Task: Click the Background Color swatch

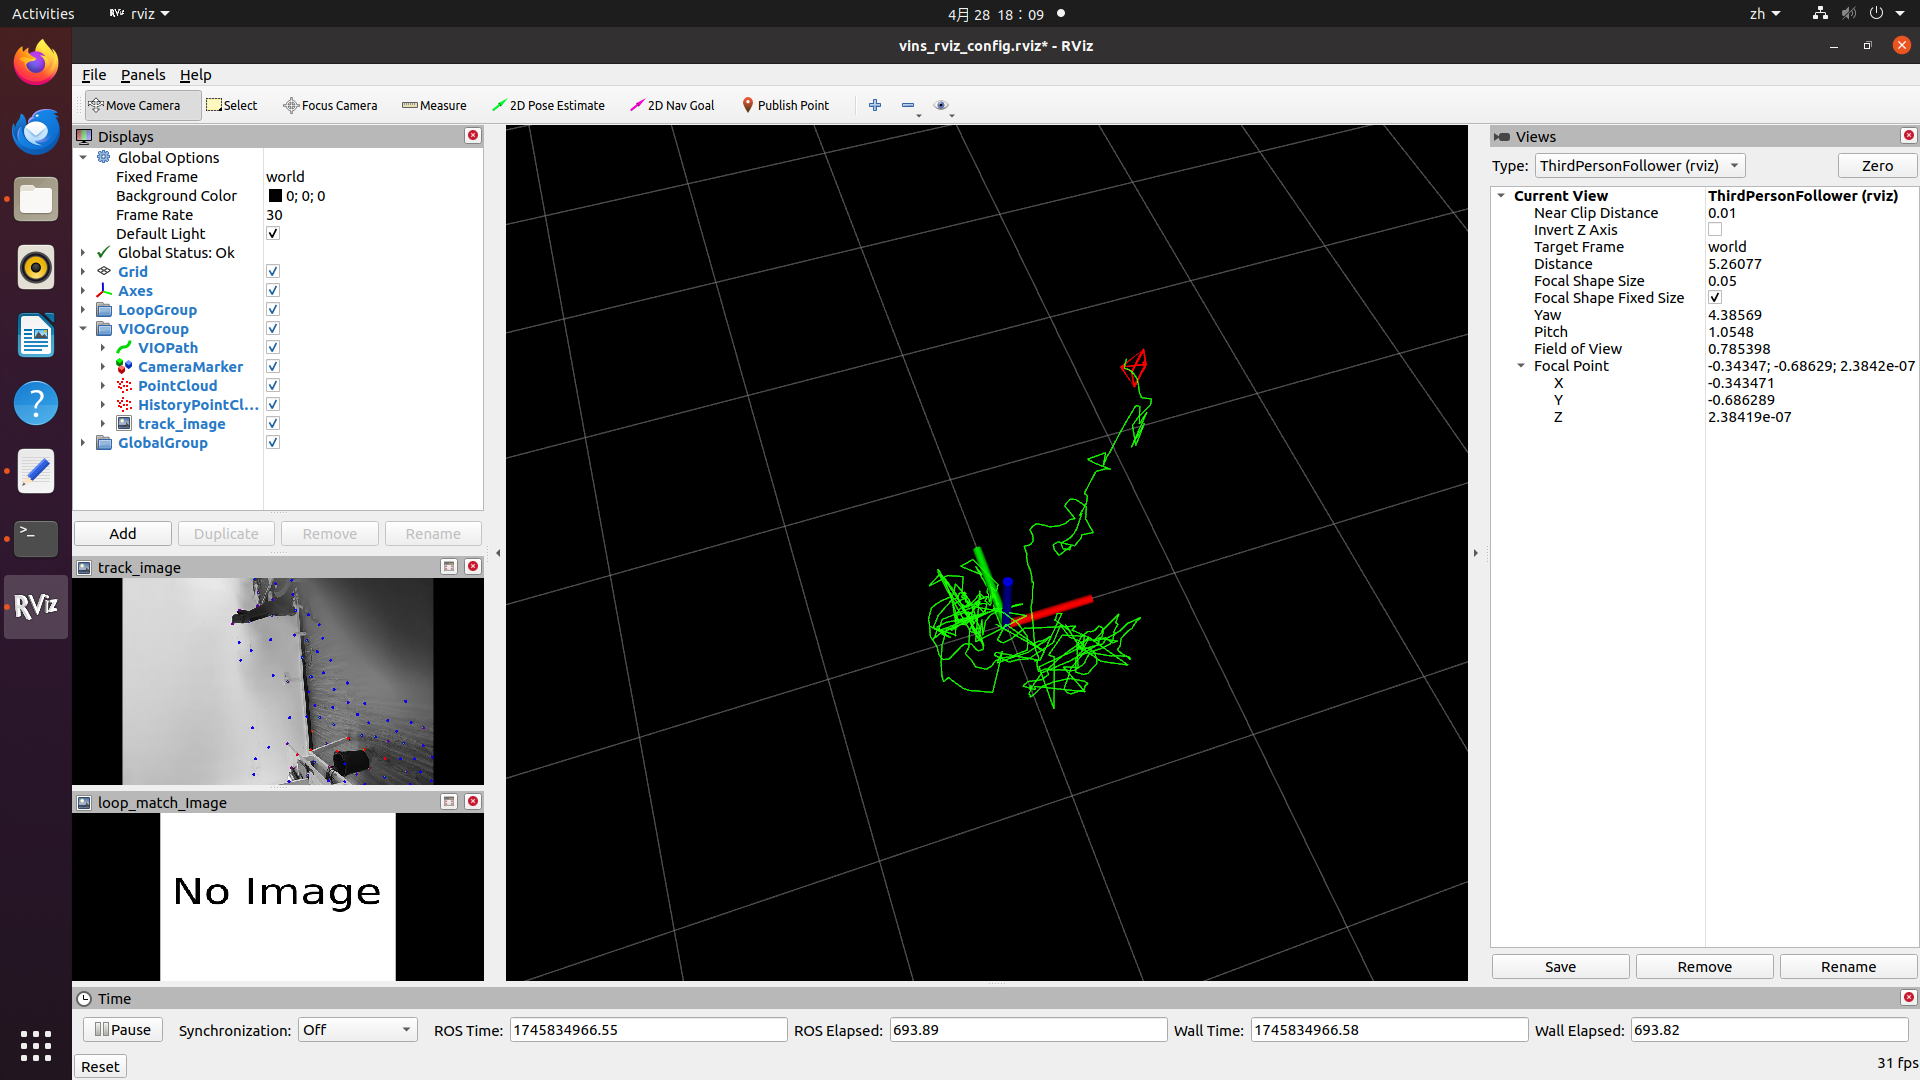Action: 275,196
